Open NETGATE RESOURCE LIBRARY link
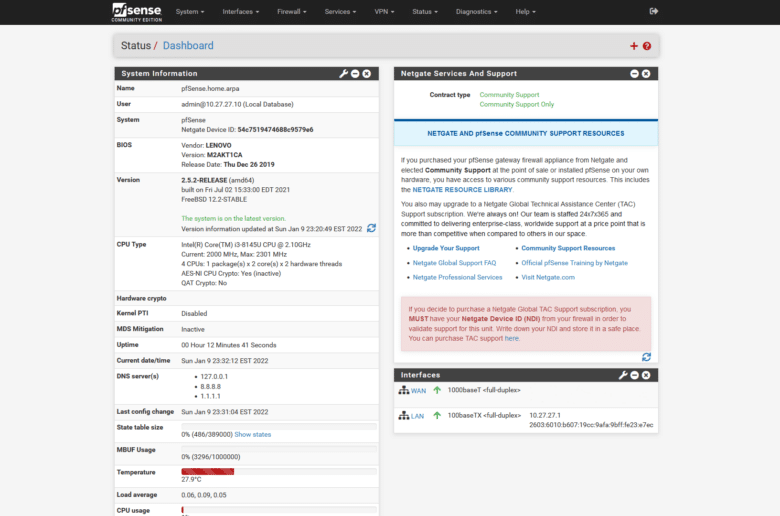Screen dimensions: 780x516 coord(462,190)
